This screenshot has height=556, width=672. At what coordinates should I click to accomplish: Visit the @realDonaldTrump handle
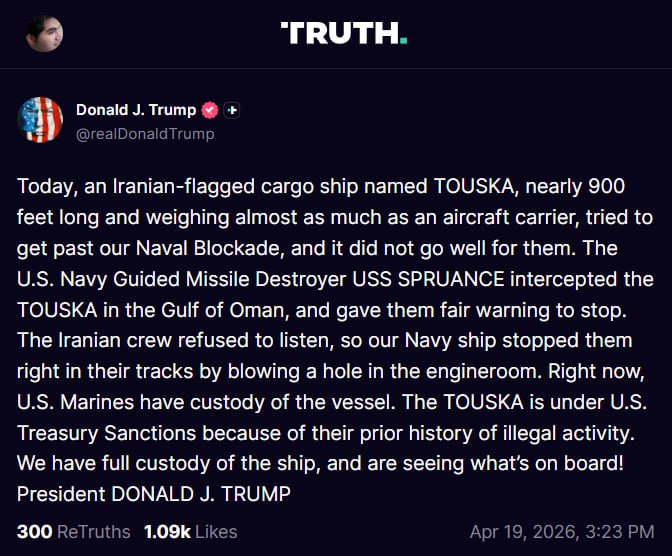[x=145, y=133]
